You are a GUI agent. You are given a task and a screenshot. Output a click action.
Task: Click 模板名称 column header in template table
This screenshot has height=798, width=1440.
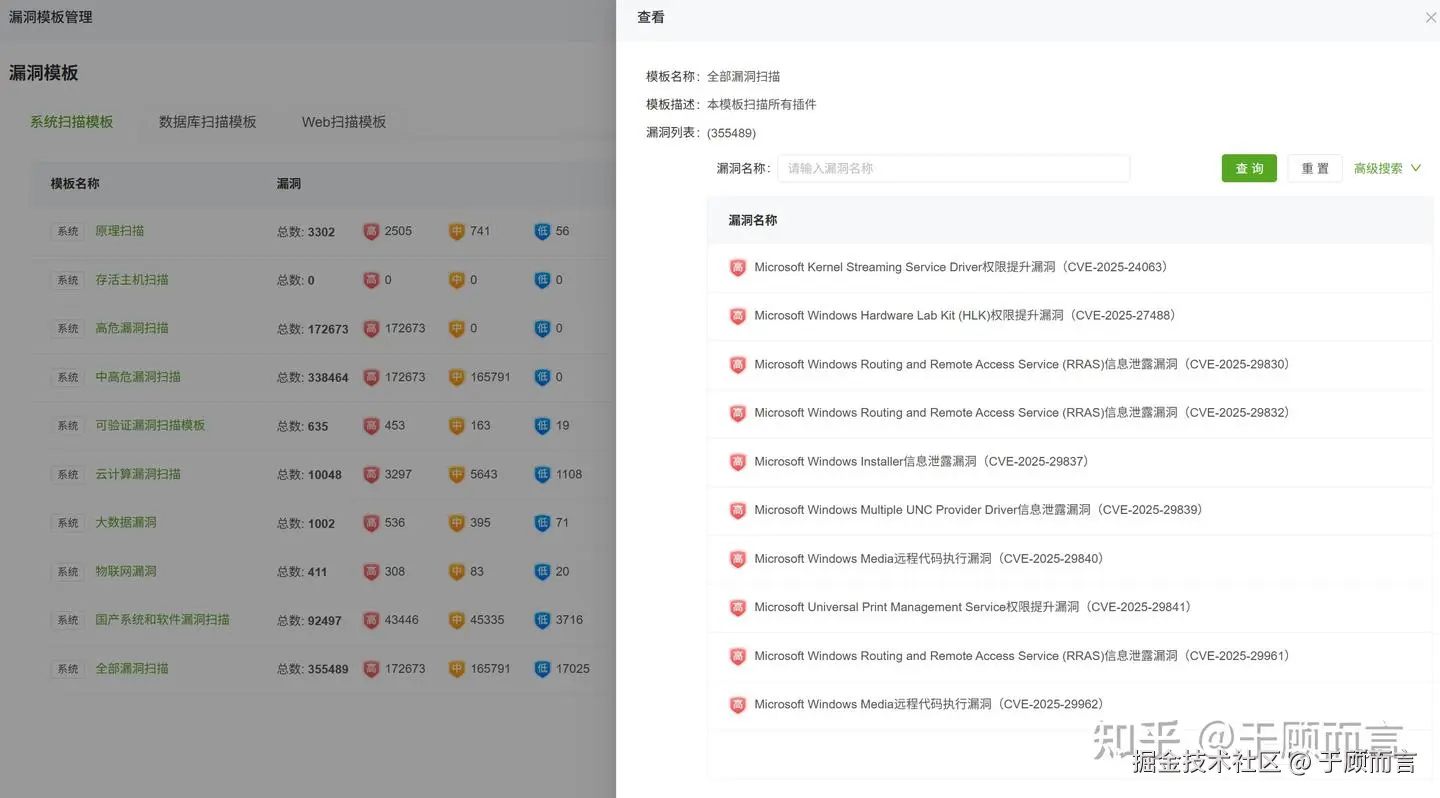click(75, 184)
